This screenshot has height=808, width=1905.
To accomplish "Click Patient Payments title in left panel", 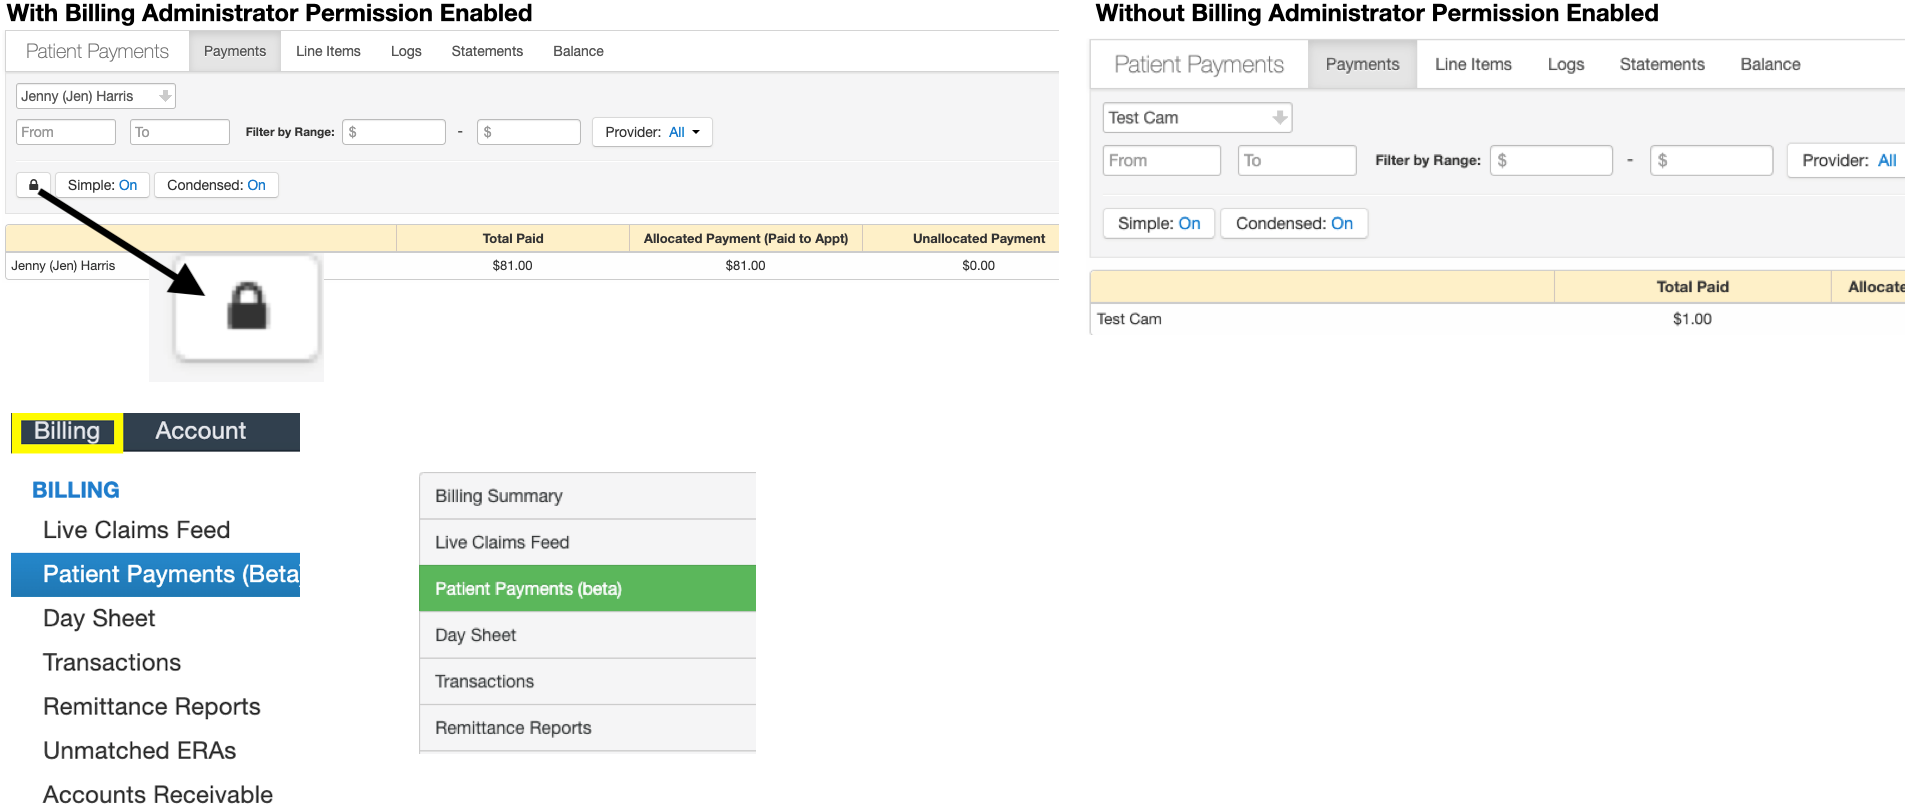I will 97,51.
